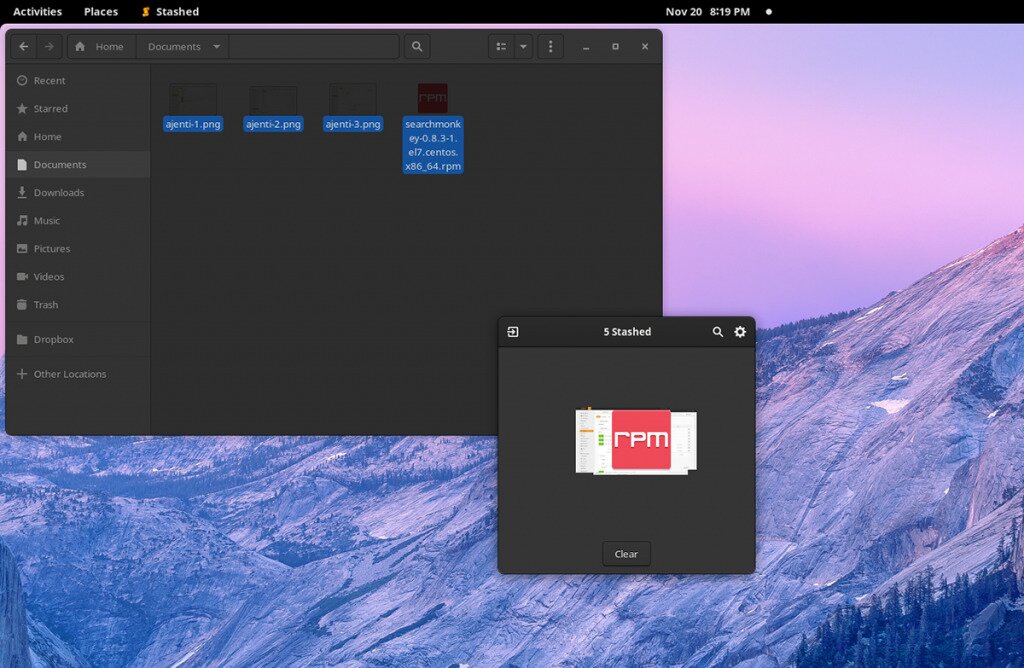Toggle the list view in the Files toolbar
Screen dimensions: 1024x668
(500, 46)
